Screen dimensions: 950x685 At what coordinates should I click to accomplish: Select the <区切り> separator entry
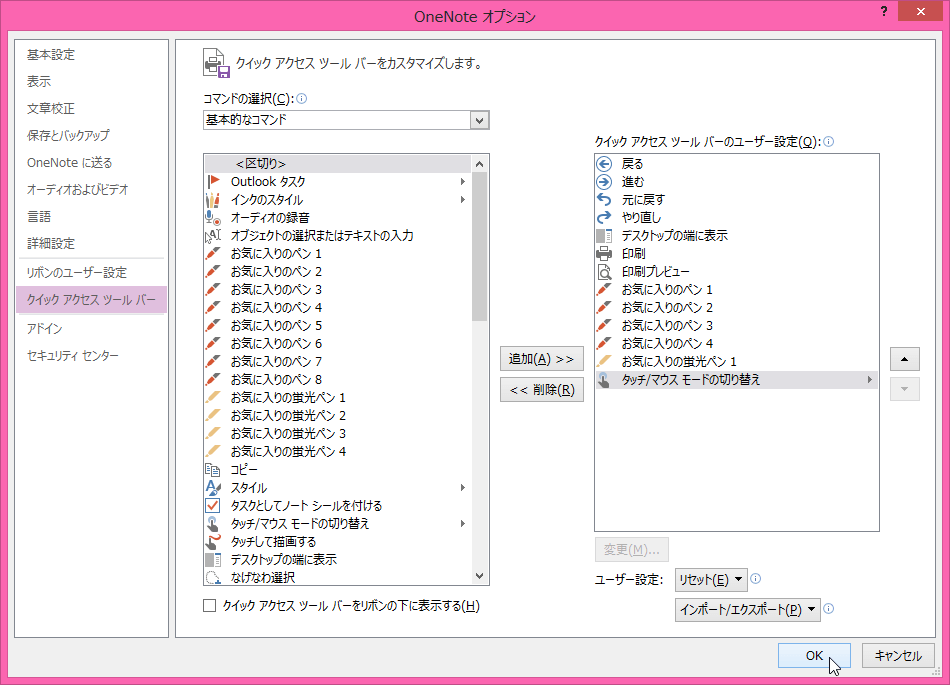(x=337, y=164)
